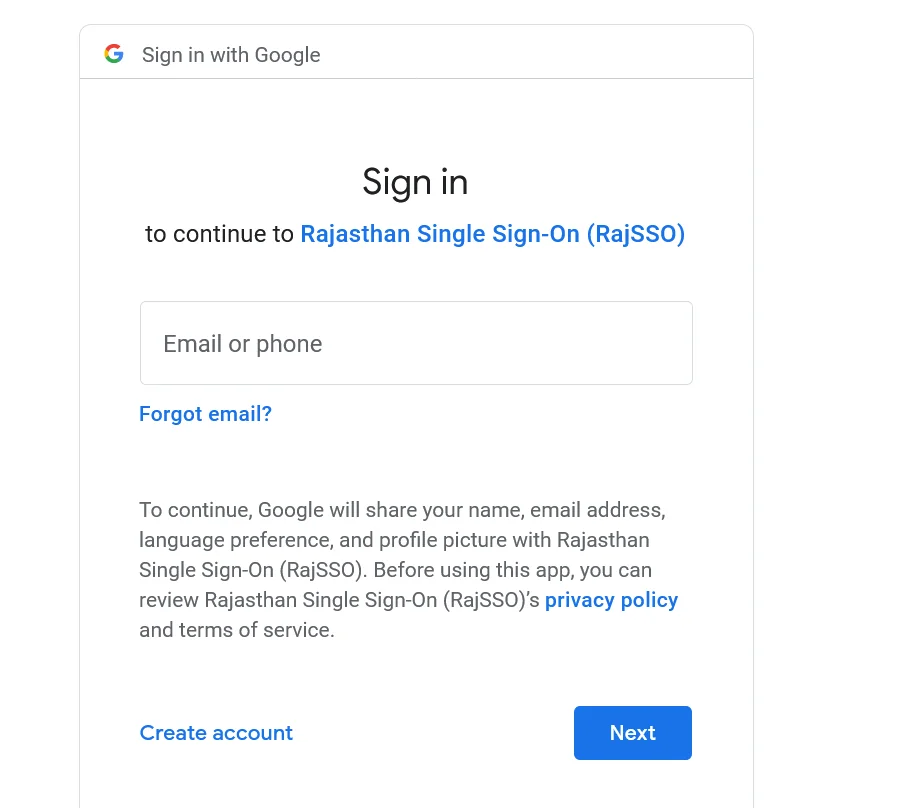Screen dimensions: 900x808
Task: Open the privacy policy link
Action: 611,600
